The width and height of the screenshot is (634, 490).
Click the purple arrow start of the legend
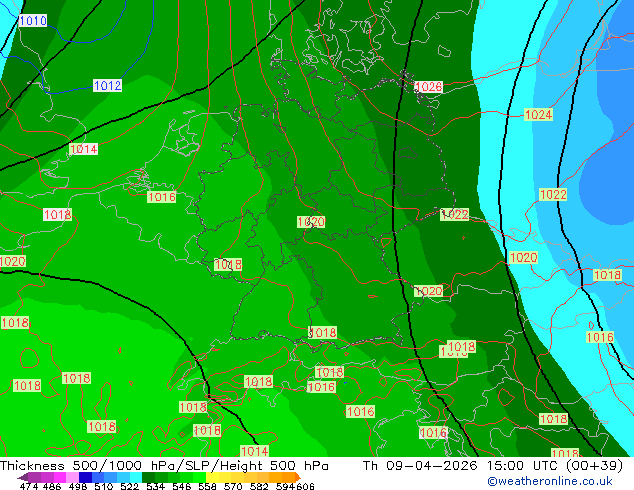tap(22, 477)
